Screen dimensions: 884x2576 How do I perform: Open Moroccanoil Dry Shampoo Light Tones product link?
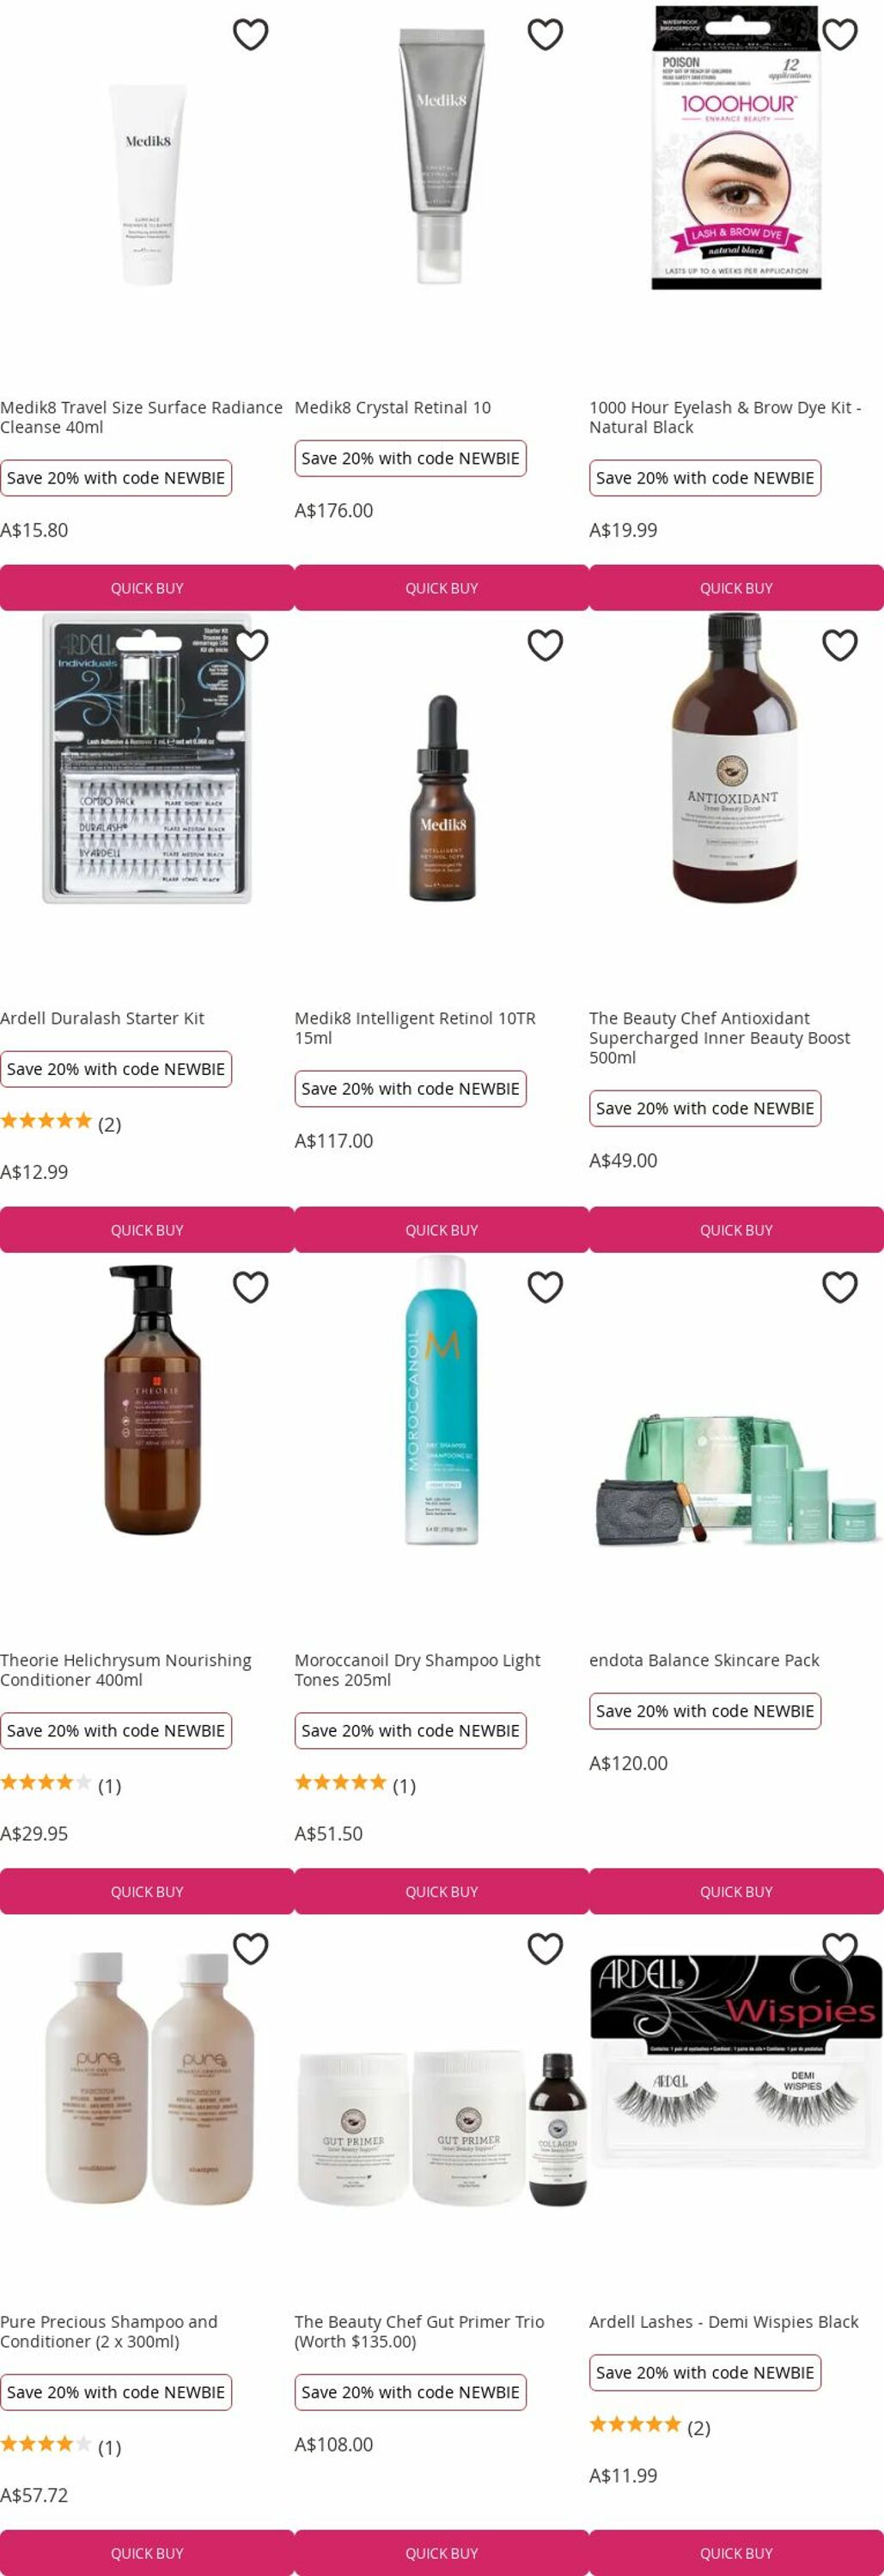click(417, 1669)
